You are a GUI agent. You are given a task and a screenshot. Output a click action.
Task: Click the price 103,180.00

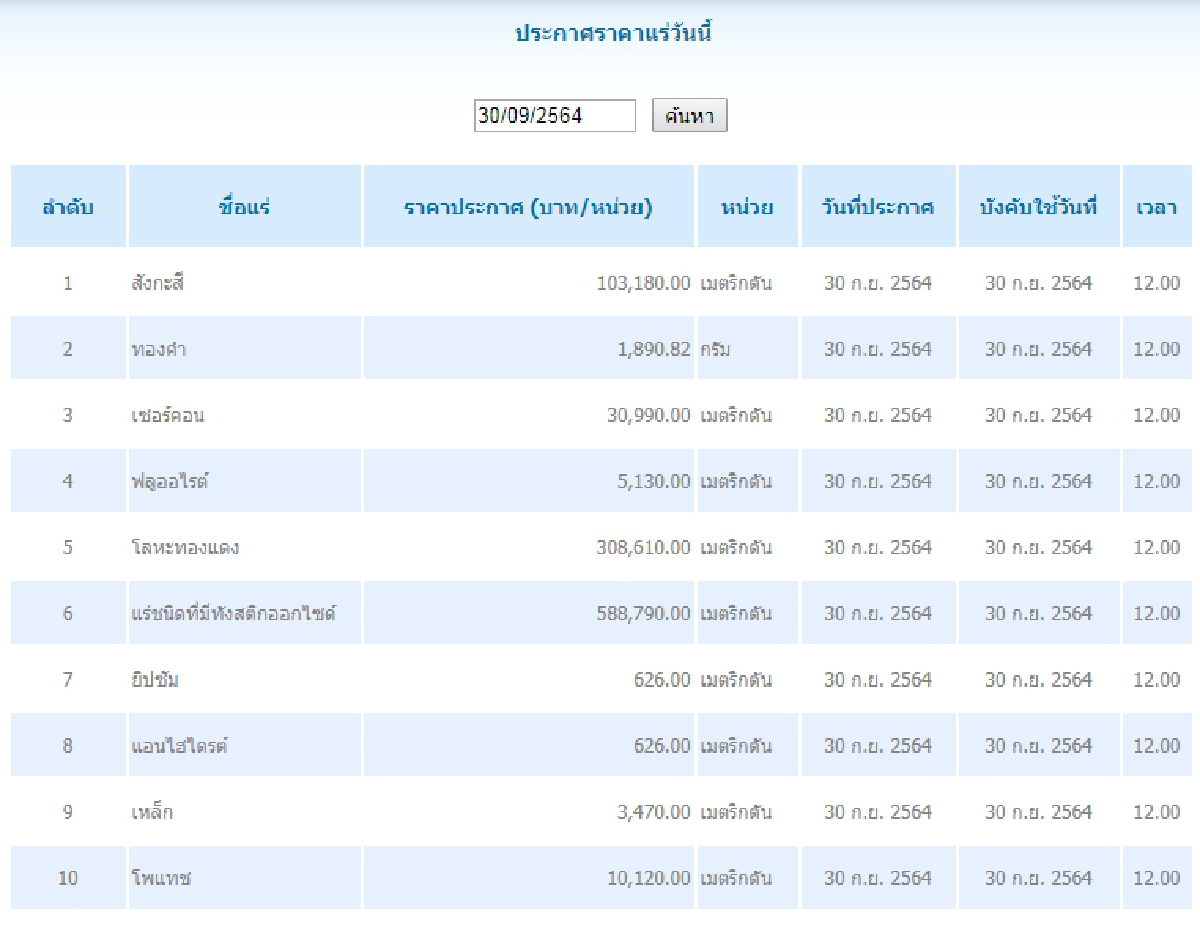[643, 283]
